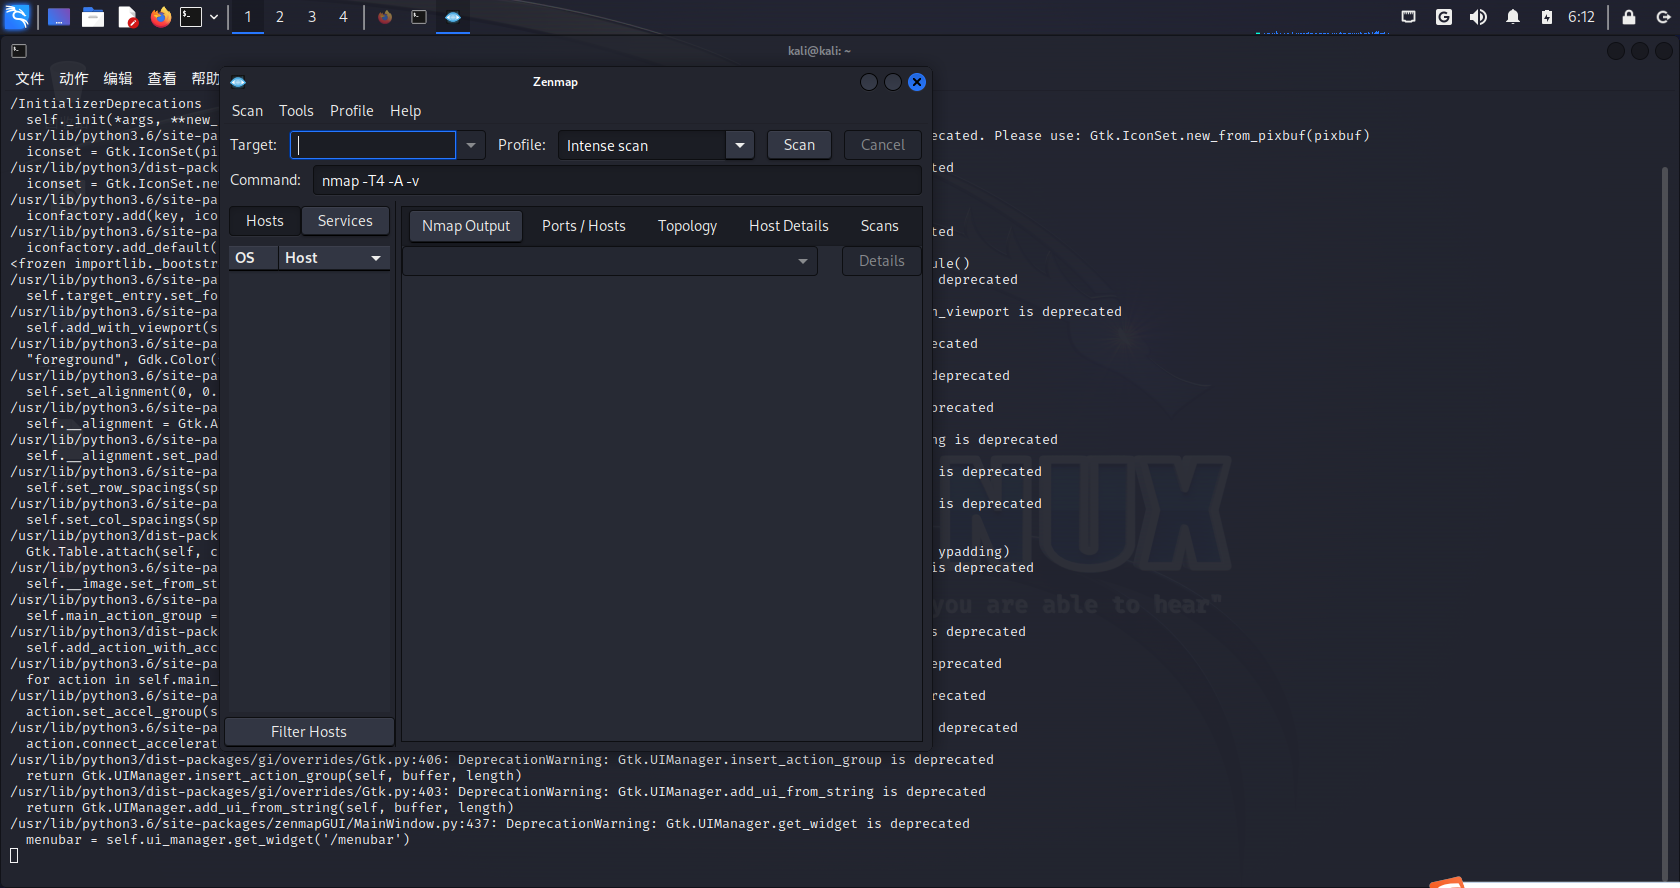Switch to the Nmap Output tab
Screen dimensions: 1680x888
coord(466,226)
